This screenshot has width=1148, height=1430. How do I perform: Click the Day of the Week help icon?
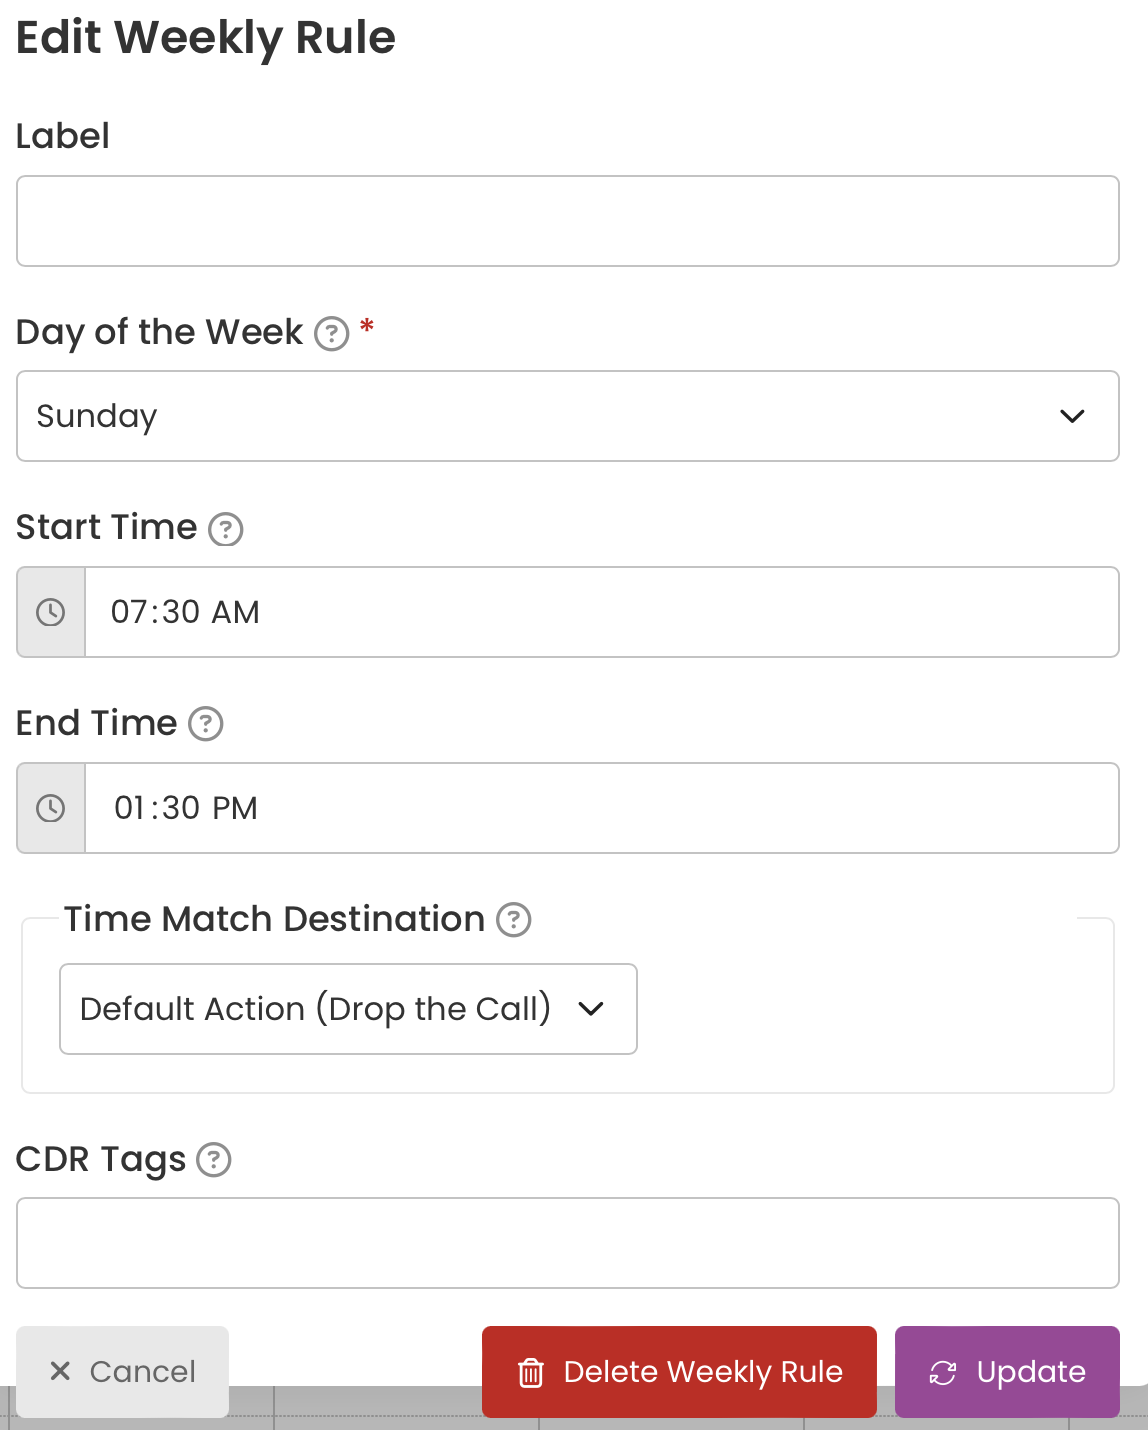(x=331, y=333)
